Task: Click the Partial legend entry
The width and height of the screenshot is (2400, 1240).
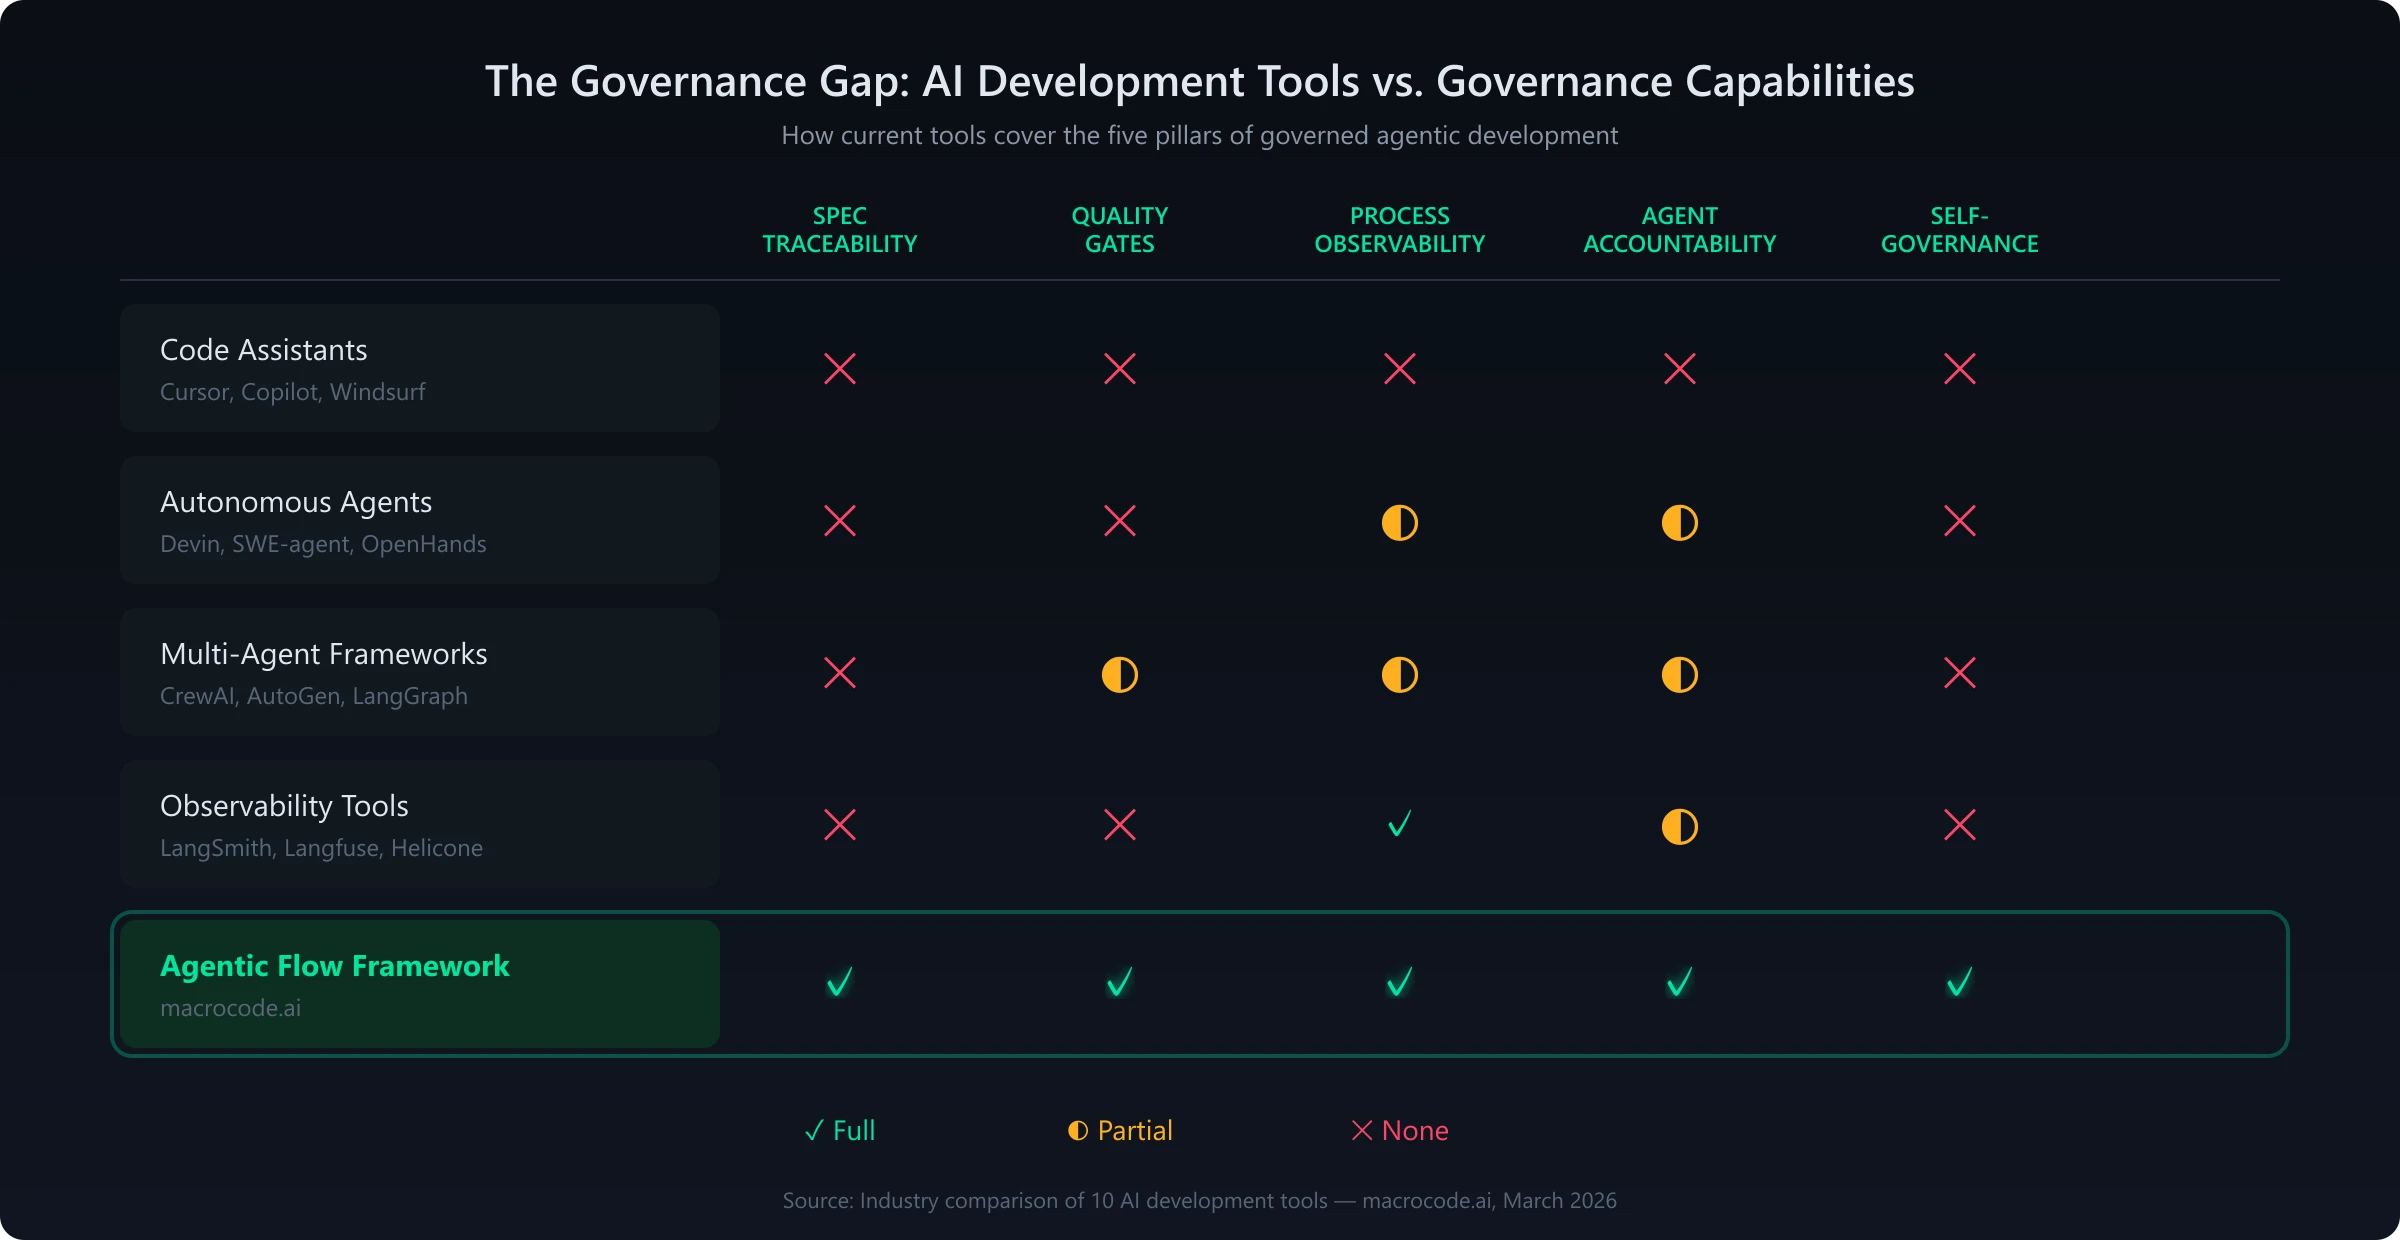Action: pyautogui.click(x=1120, y=1130)
